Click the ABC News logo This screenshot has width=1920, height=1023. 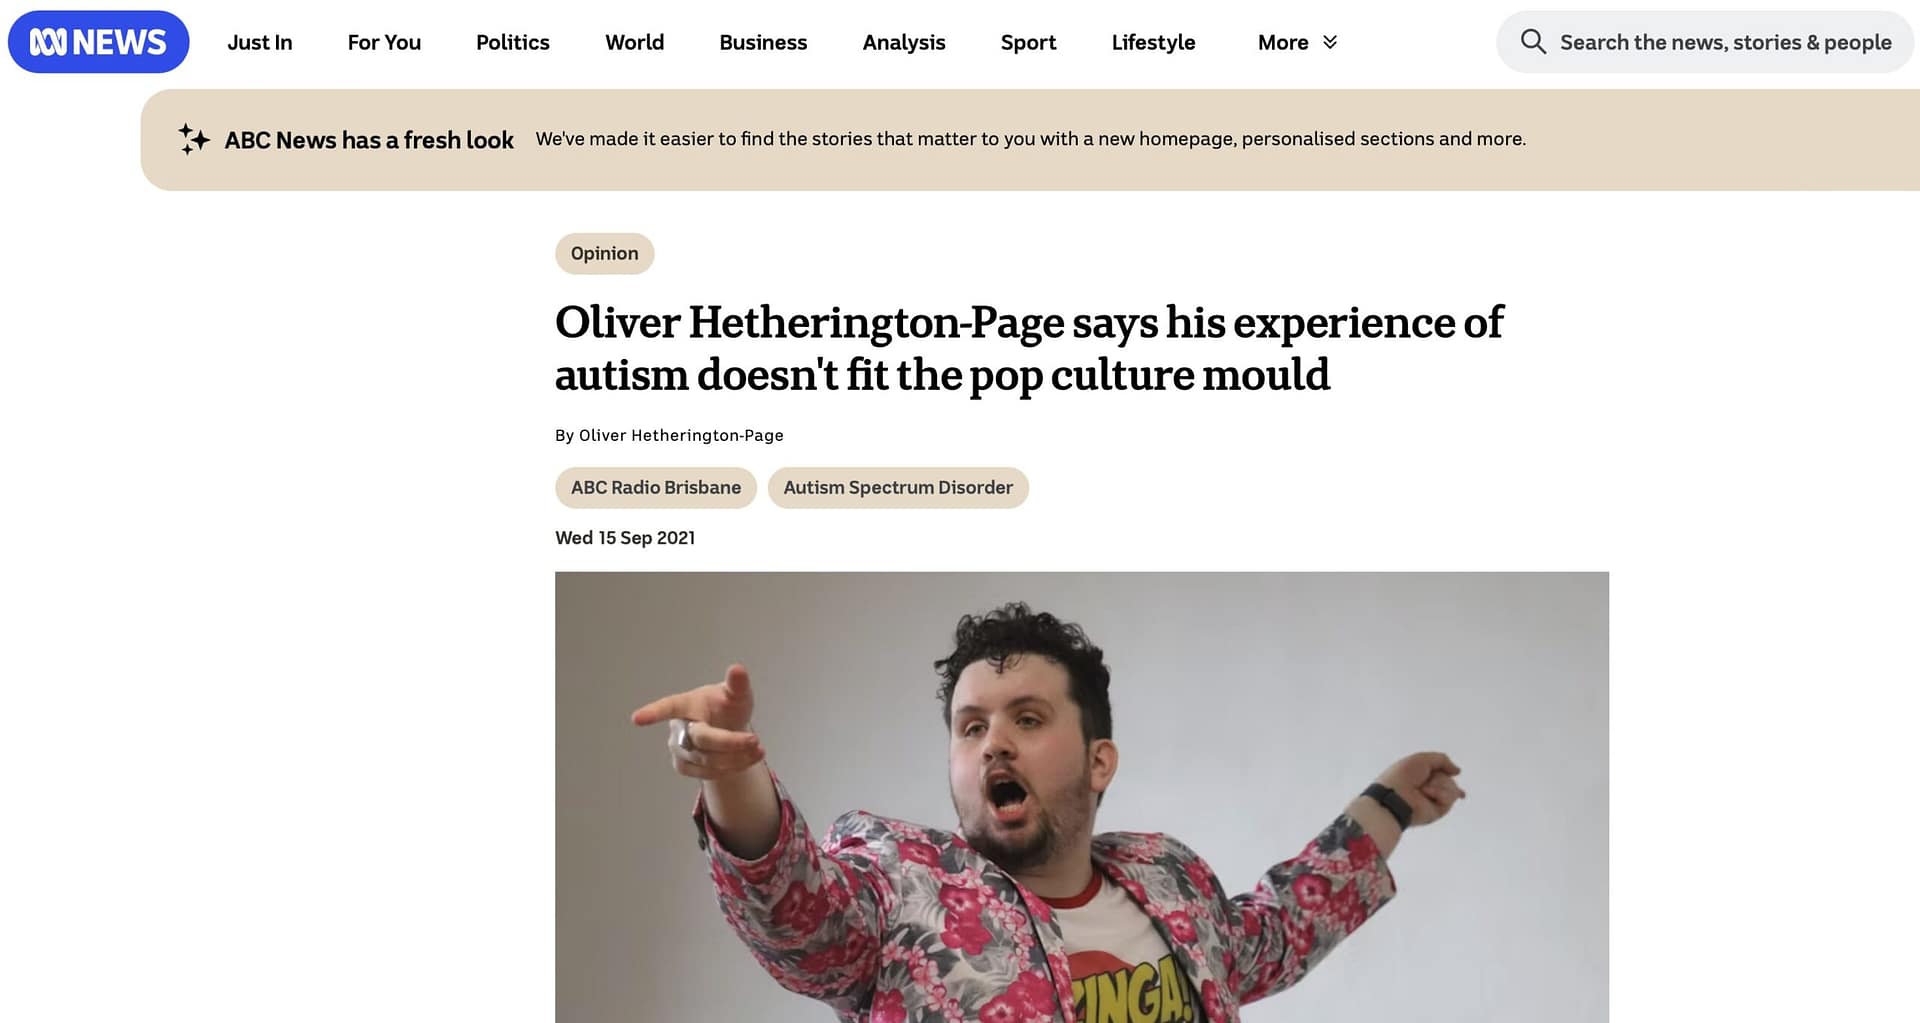point(98,42)
